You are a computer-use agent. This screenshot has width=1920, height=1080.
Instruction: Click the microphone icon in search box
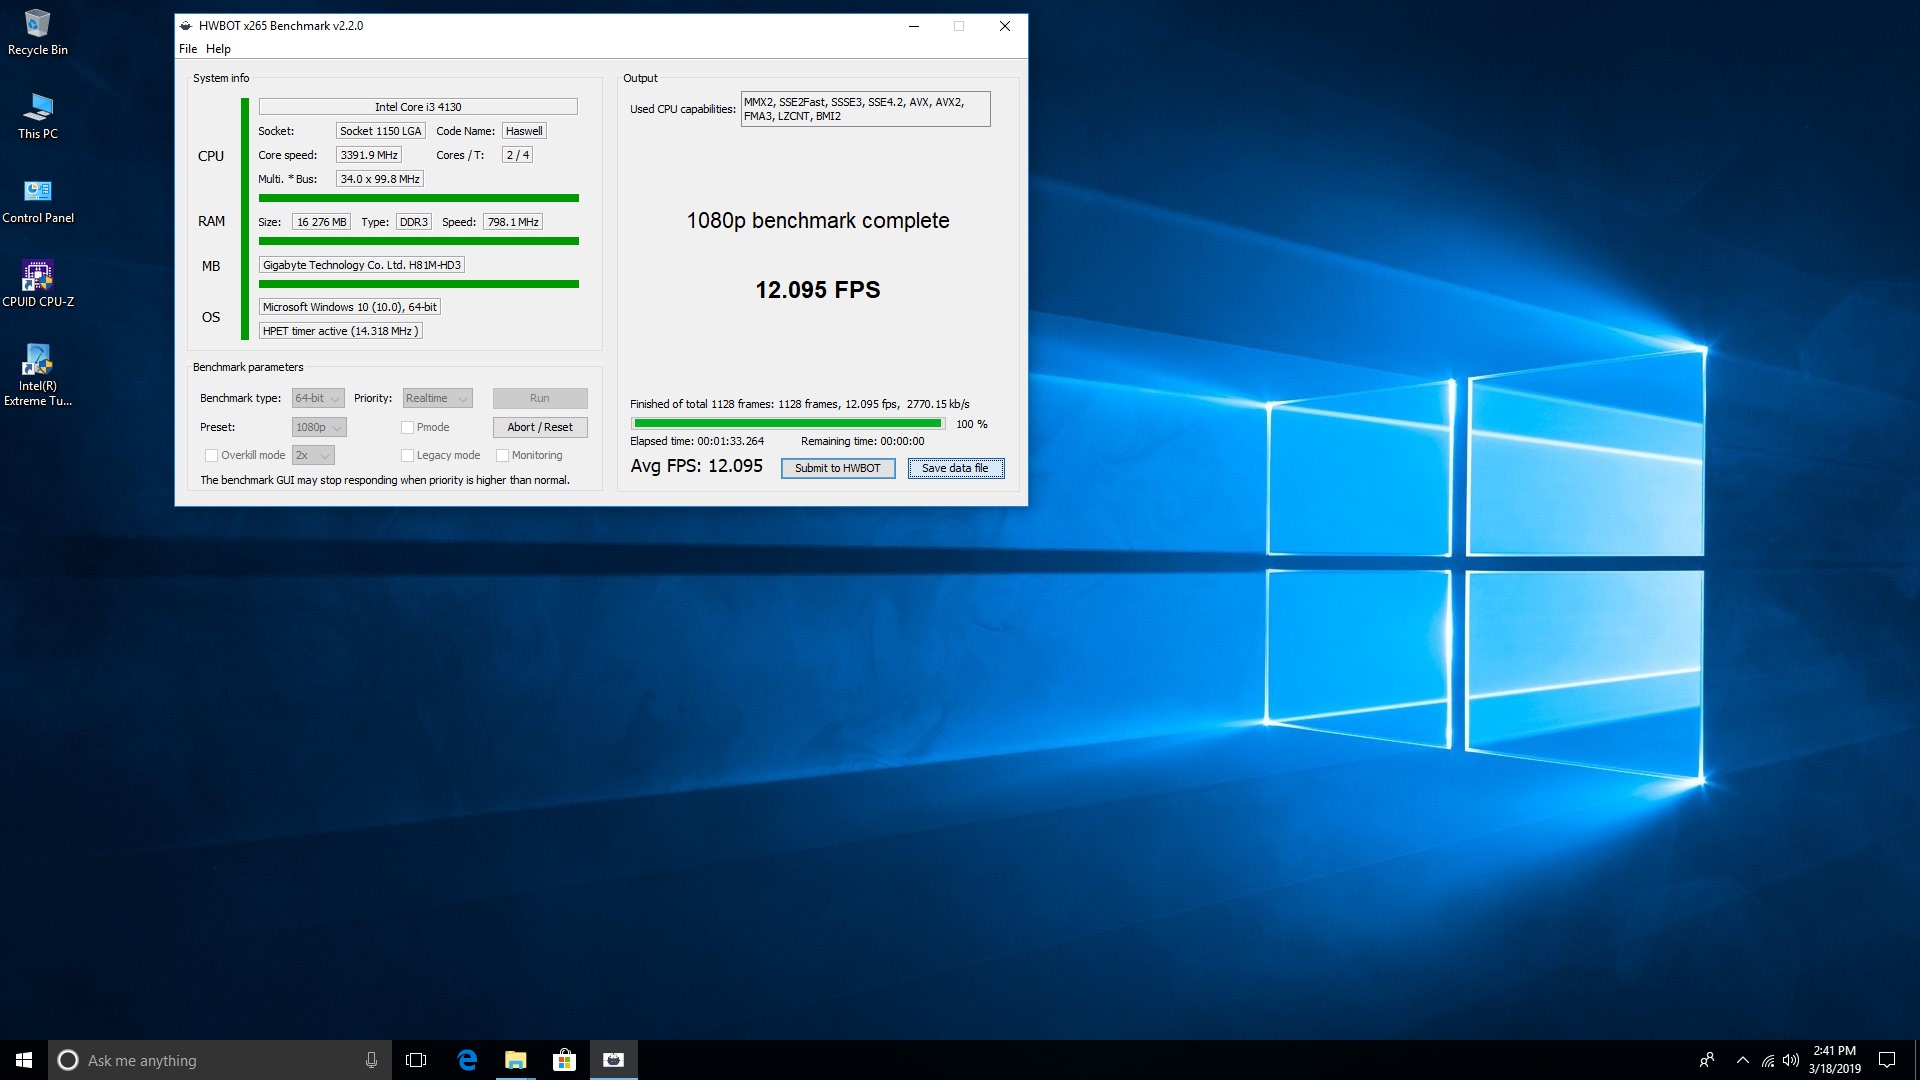pos(371,1060)
